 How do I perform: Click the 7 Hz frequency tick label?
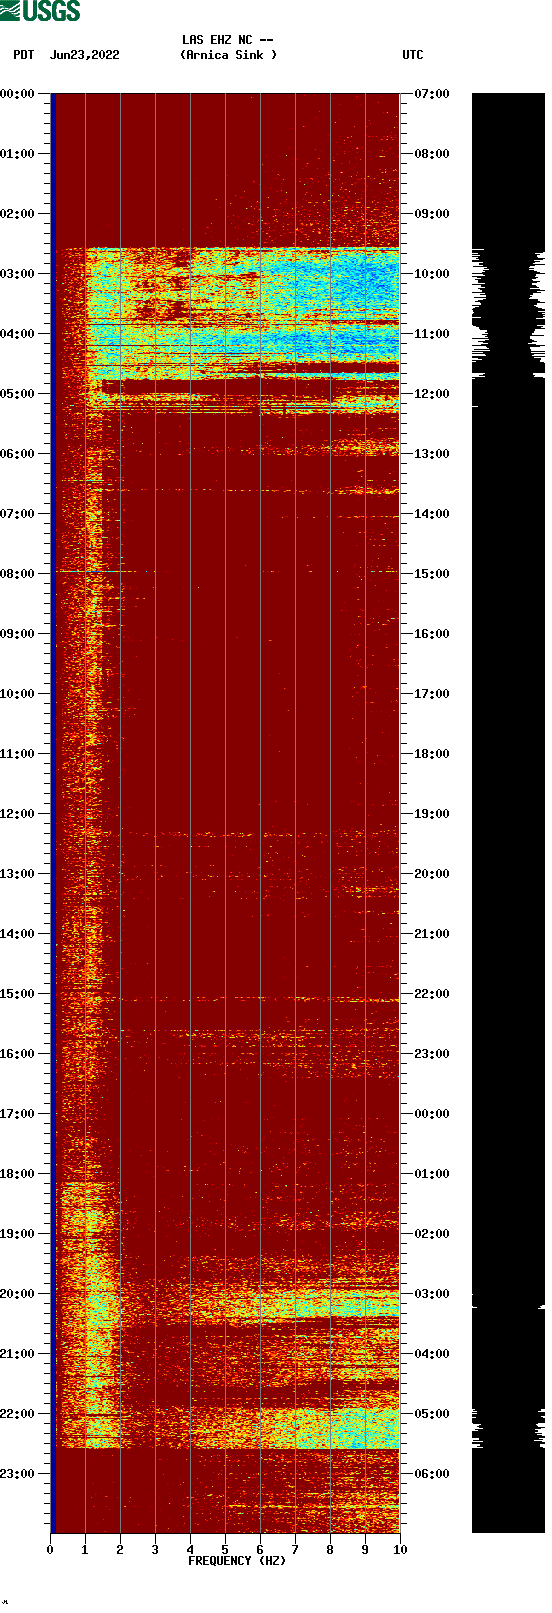tap(295, 1550)
